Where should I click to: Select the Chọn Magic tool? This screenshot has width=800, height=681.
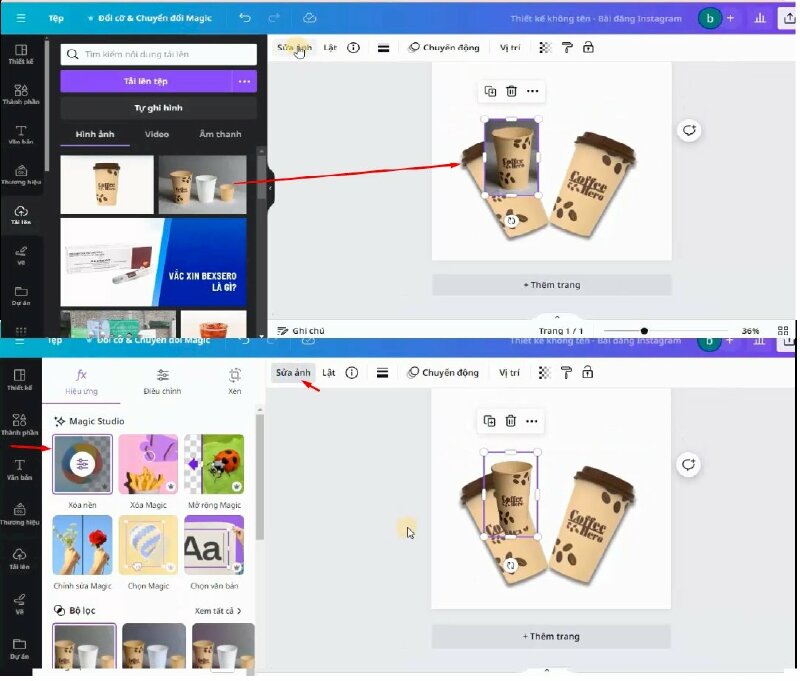(148, 545)
